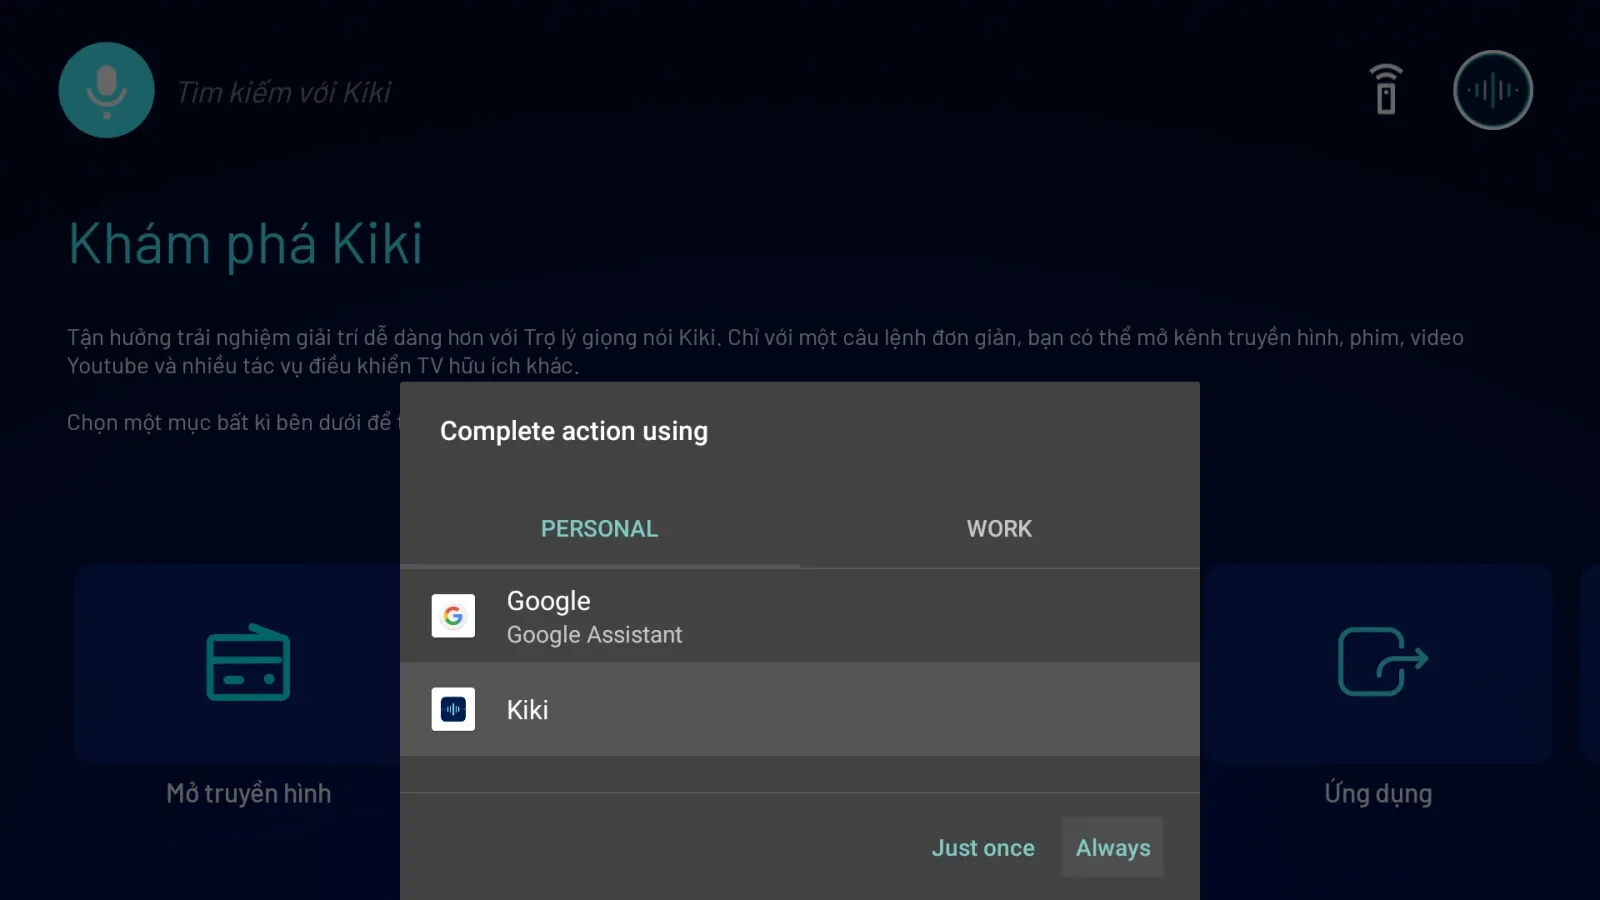Click the Kiki app icon in dialog

pos(453,709)
